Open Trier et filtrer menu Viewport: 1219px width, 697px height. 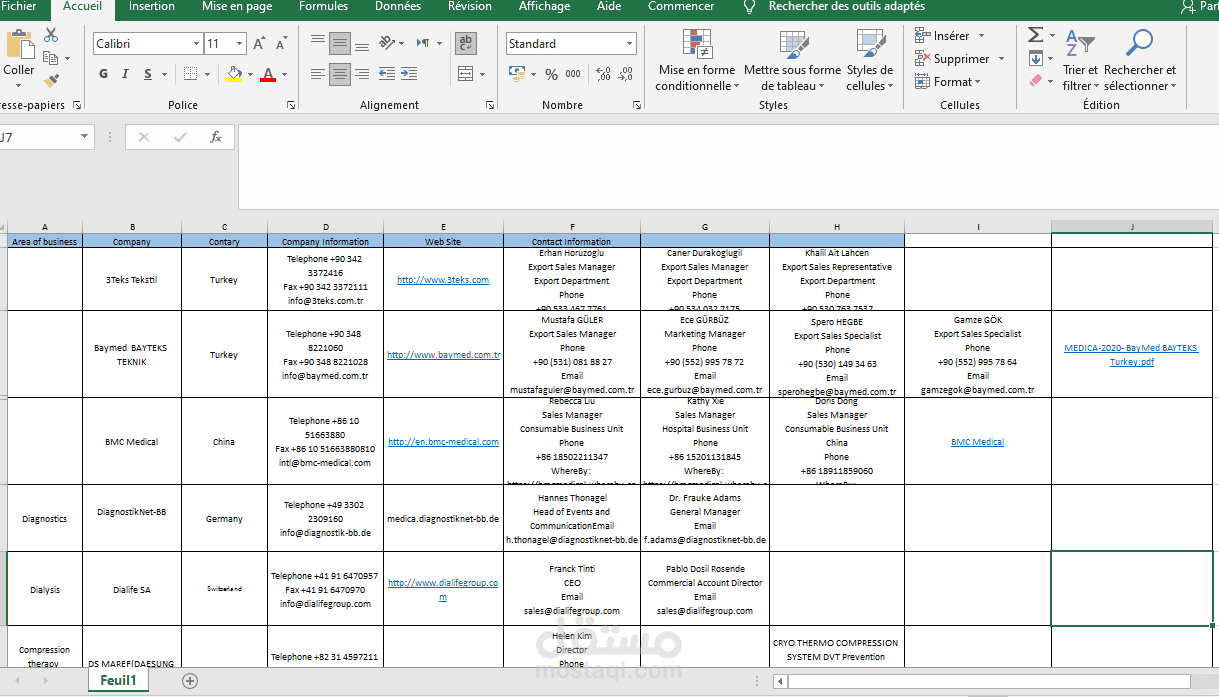click(1080, 62)
